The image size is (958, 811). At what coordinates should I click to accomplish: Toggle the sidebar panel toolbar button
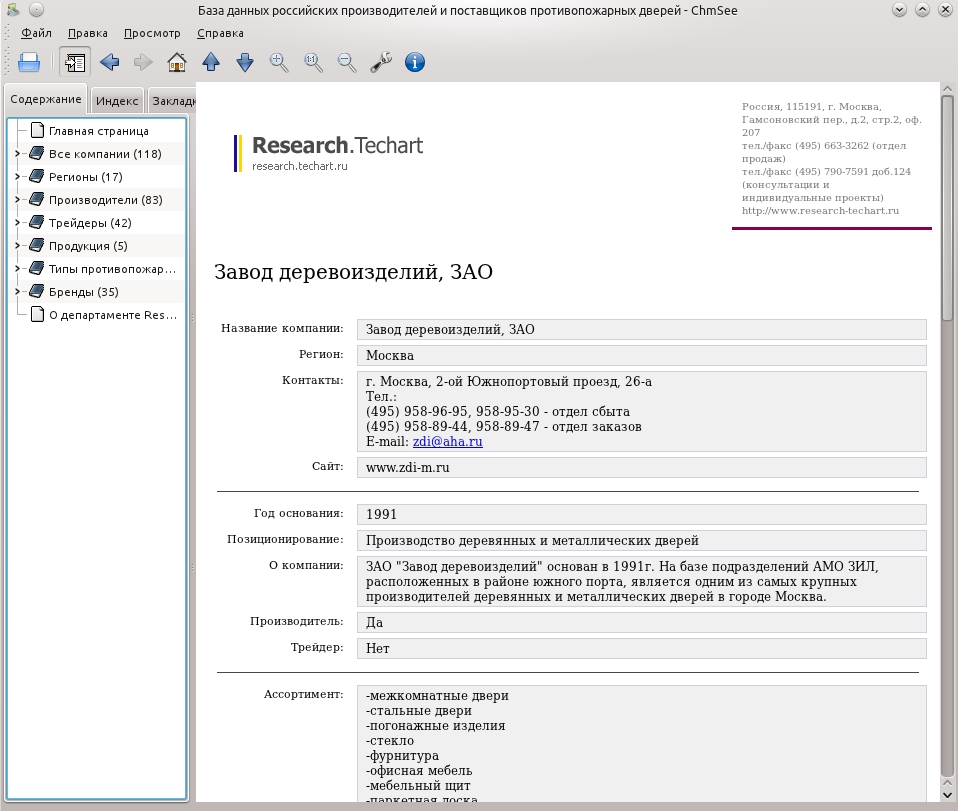(75, 62)
